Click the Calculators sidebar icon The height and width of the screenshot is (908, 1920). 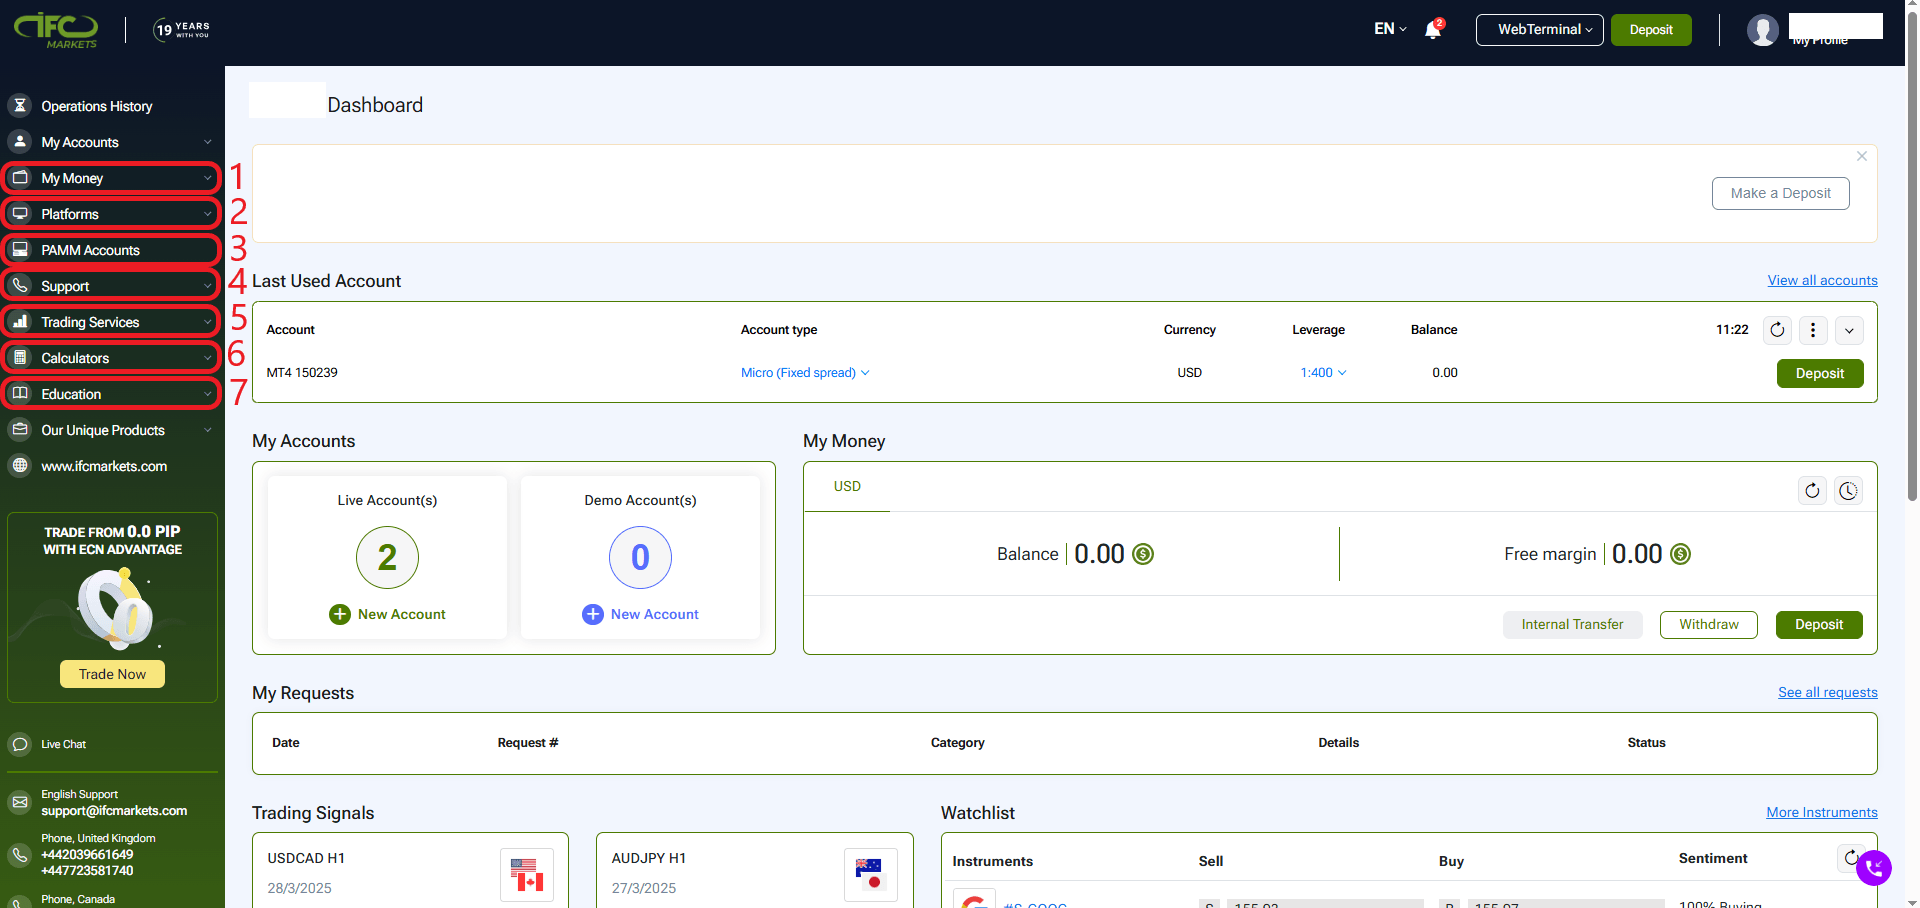click(20, 357)
